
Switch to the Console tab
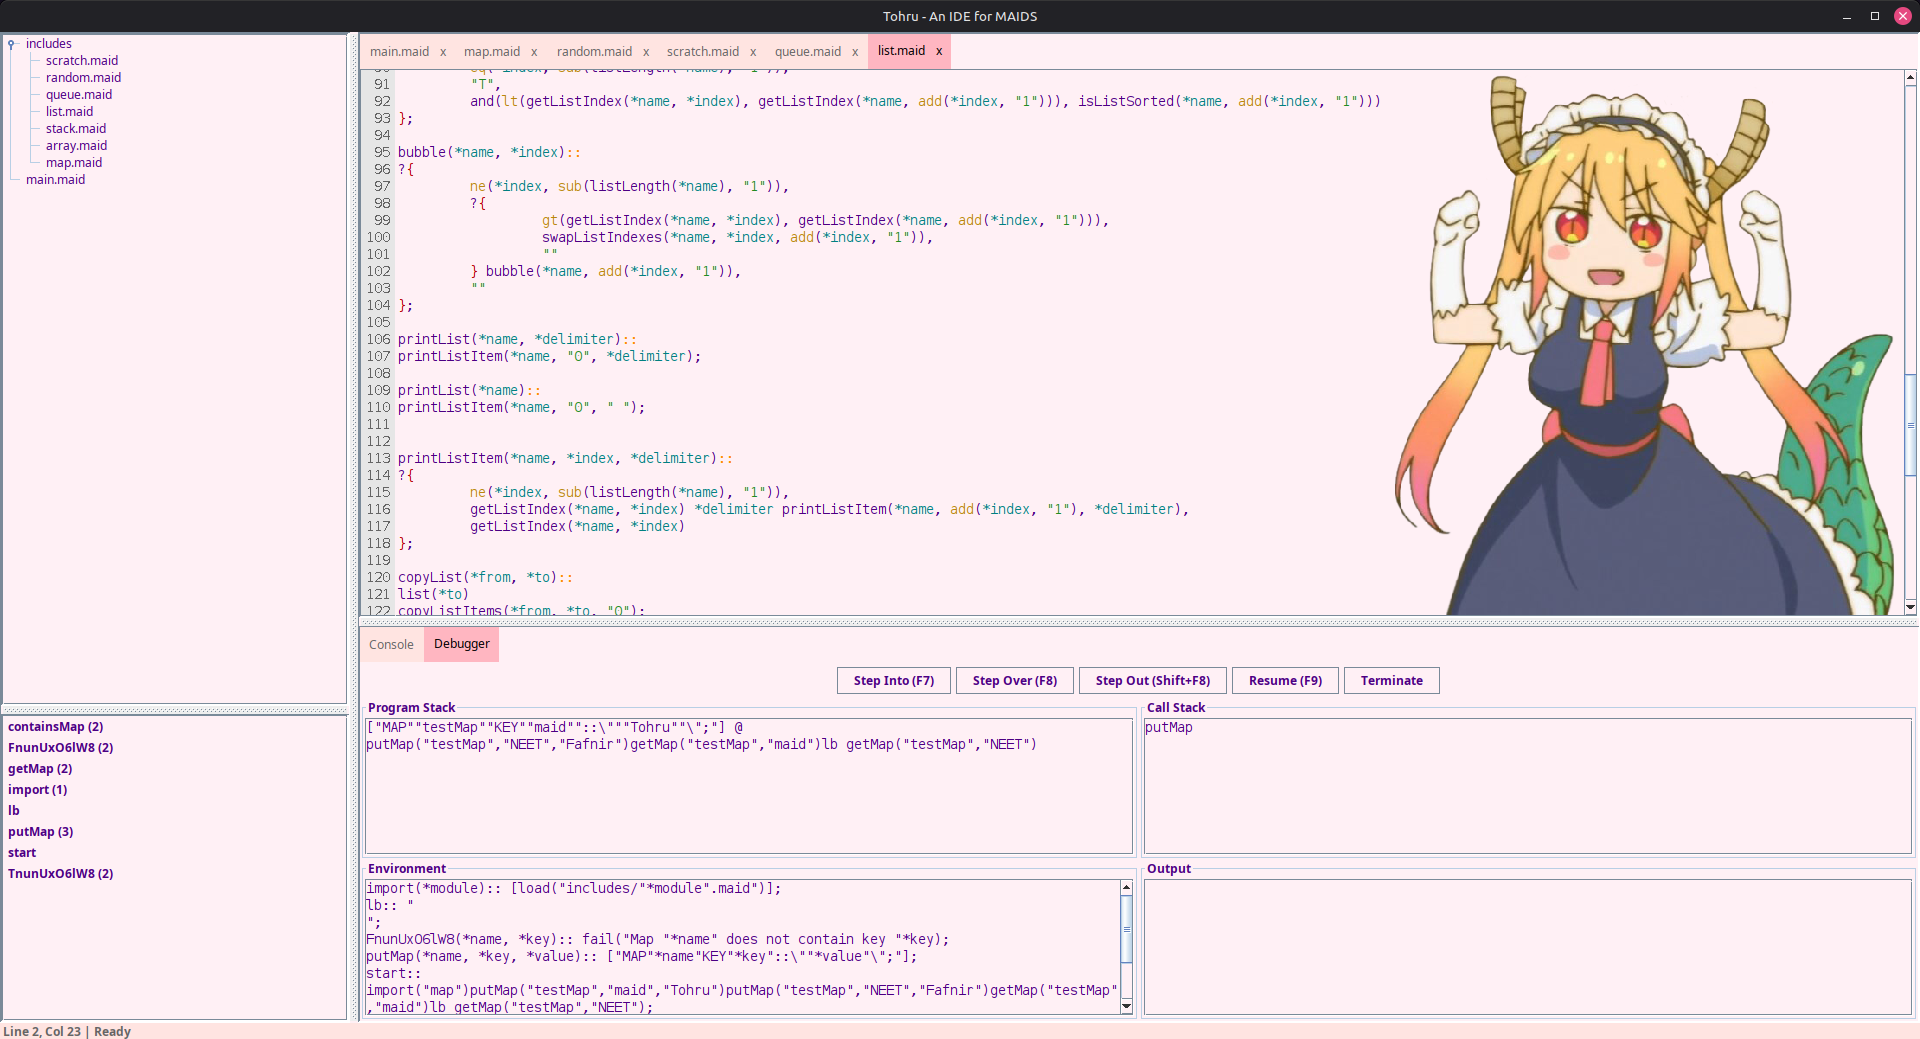coord(391,645)
